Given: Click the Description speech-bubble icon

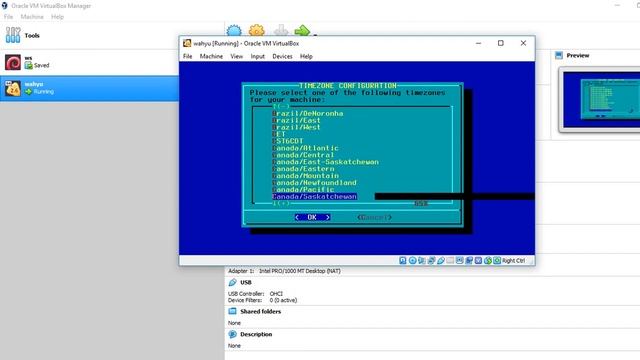Looking at the screenshot, I should coord(232,334).
